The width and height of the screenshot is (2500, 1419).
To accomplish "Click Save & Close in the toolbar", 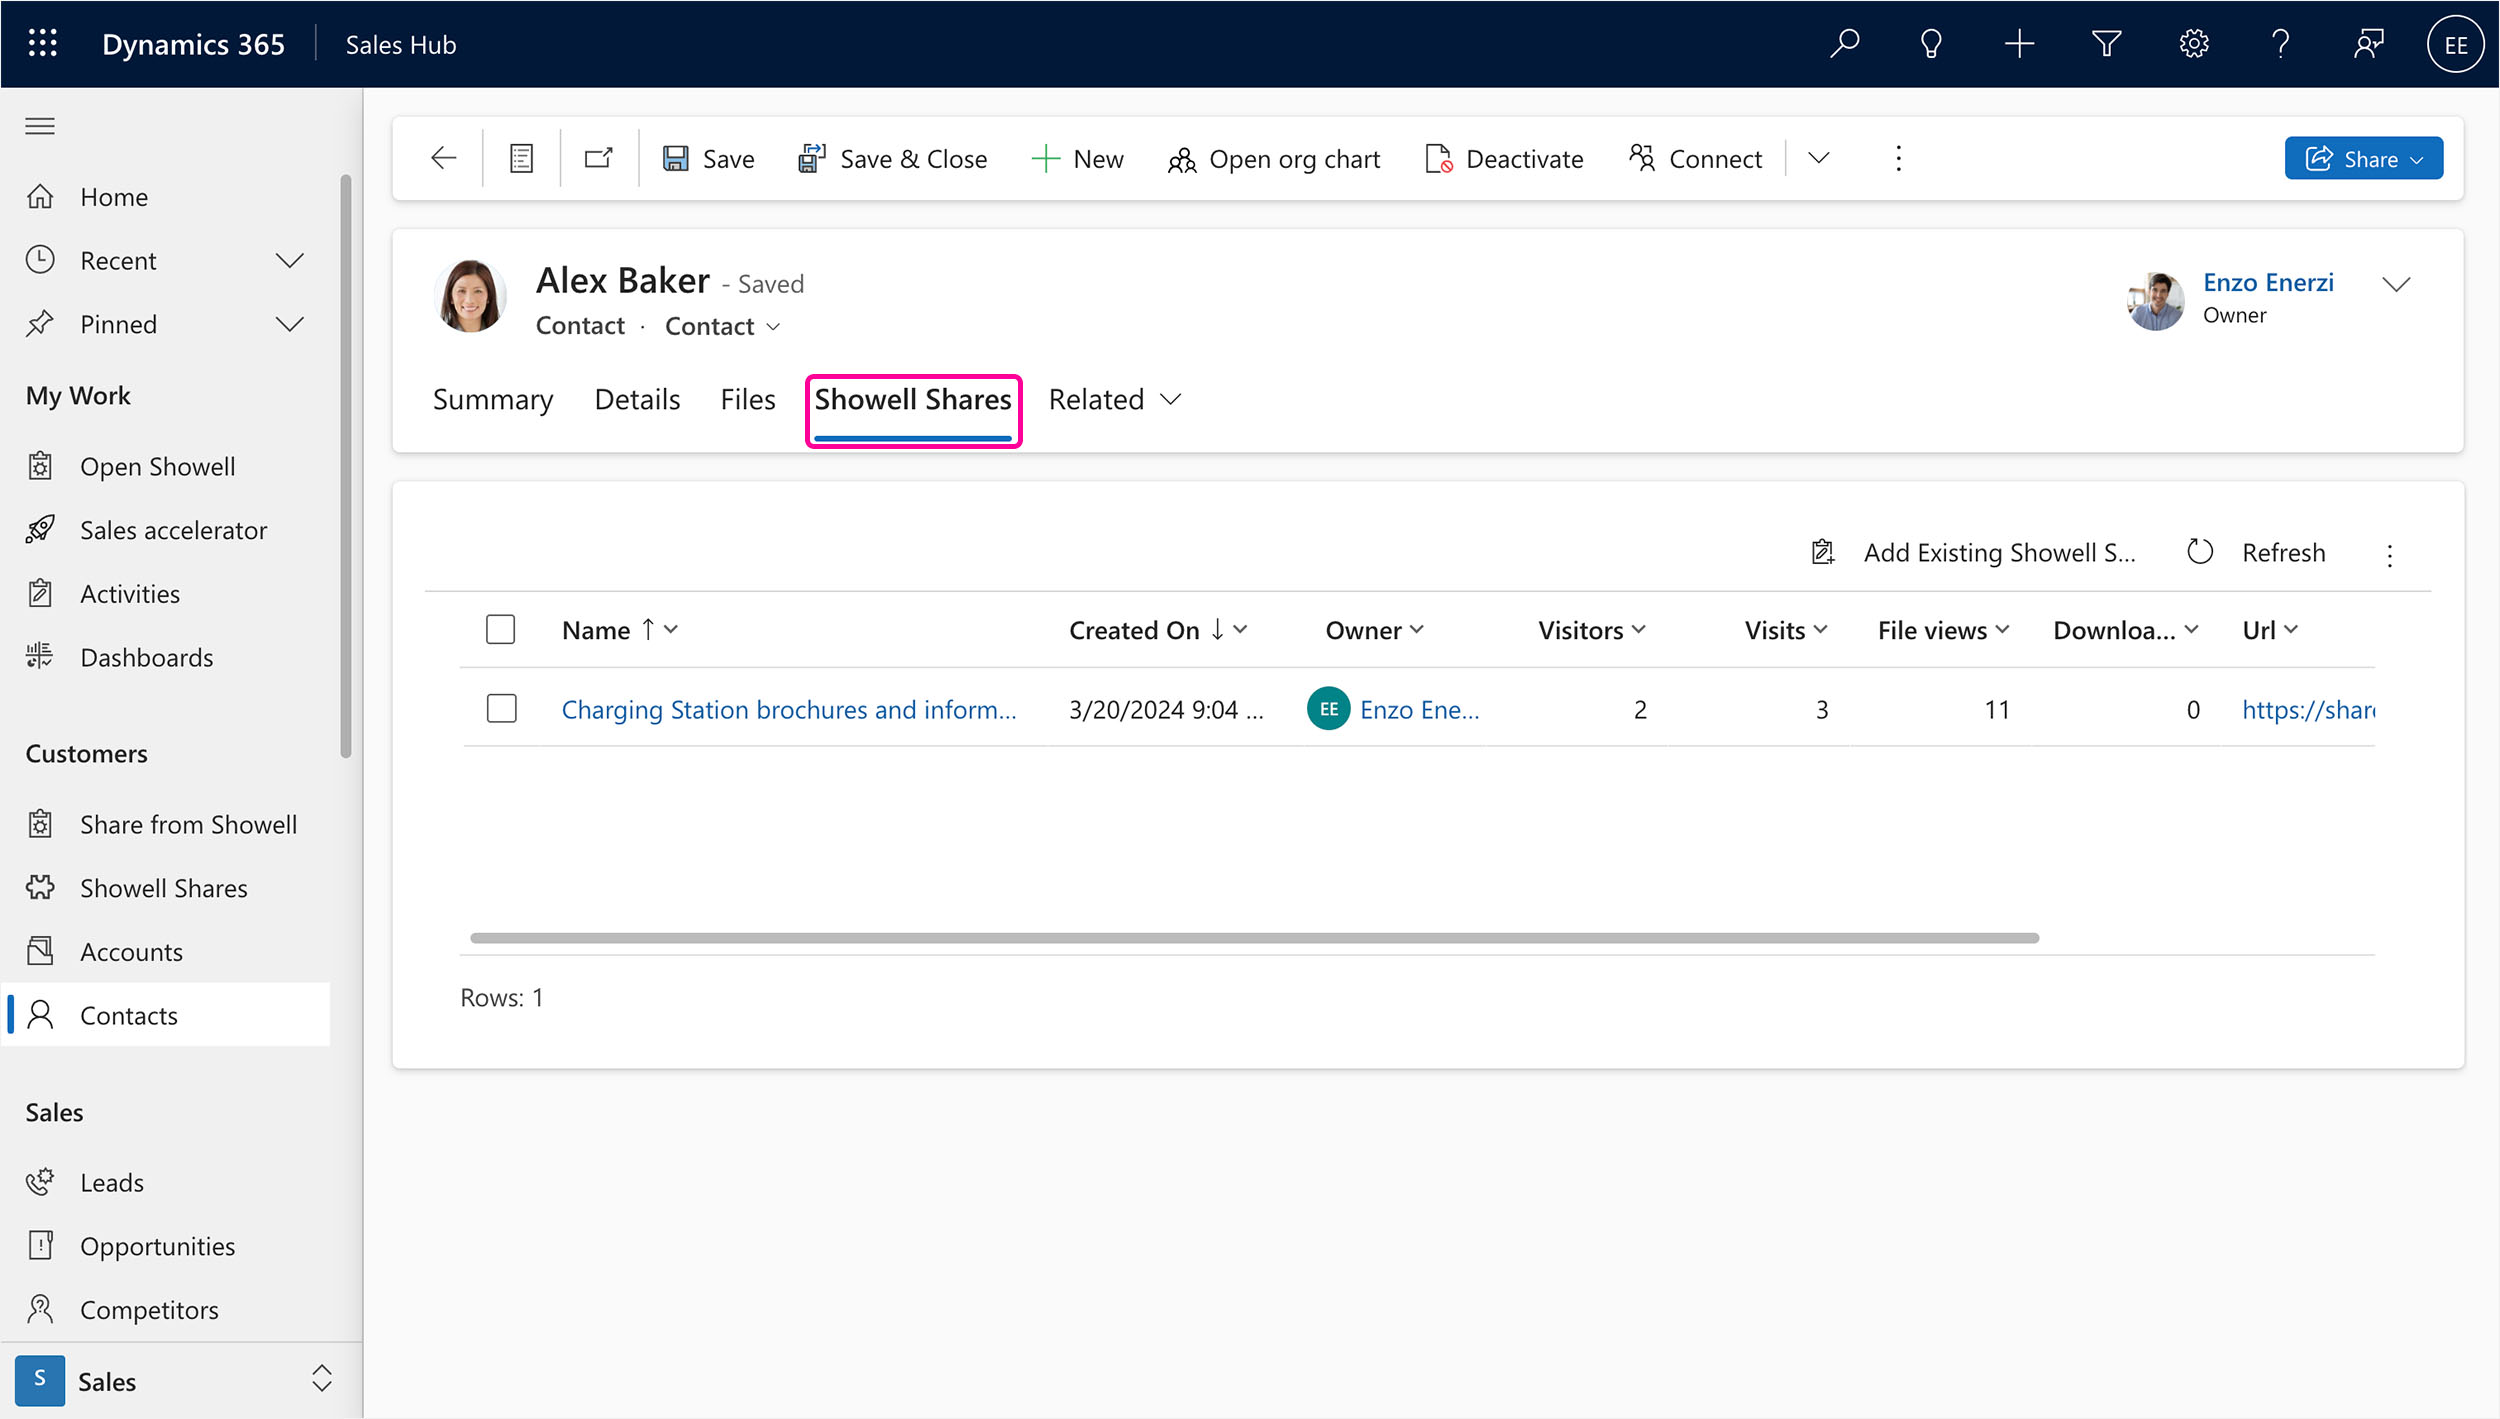I will click(x=893, y=158).
